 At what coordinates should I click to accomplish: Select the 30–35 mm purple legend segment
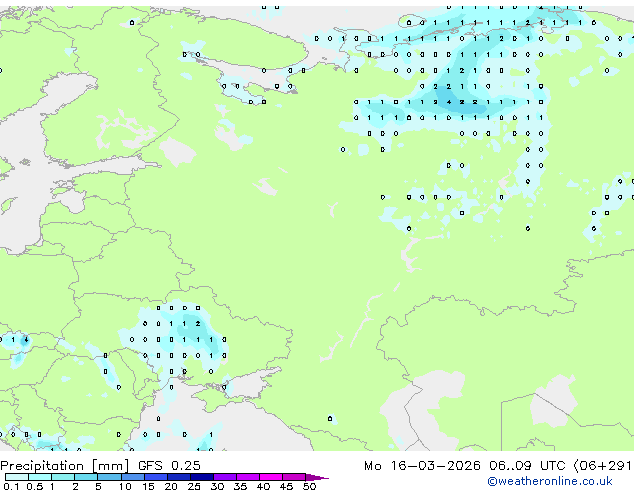point(225,477)
